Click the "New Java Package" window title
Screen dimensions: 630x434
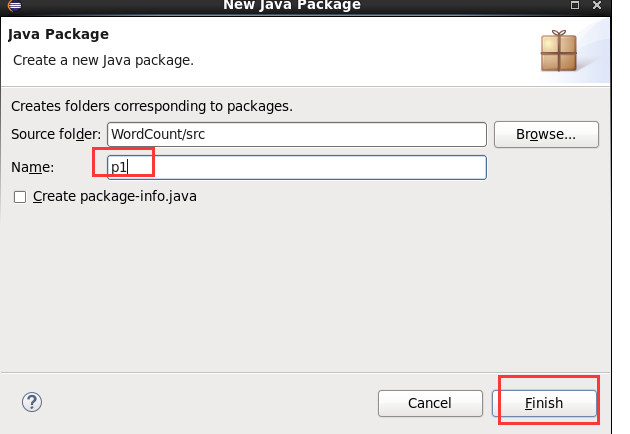click(294, 5)
